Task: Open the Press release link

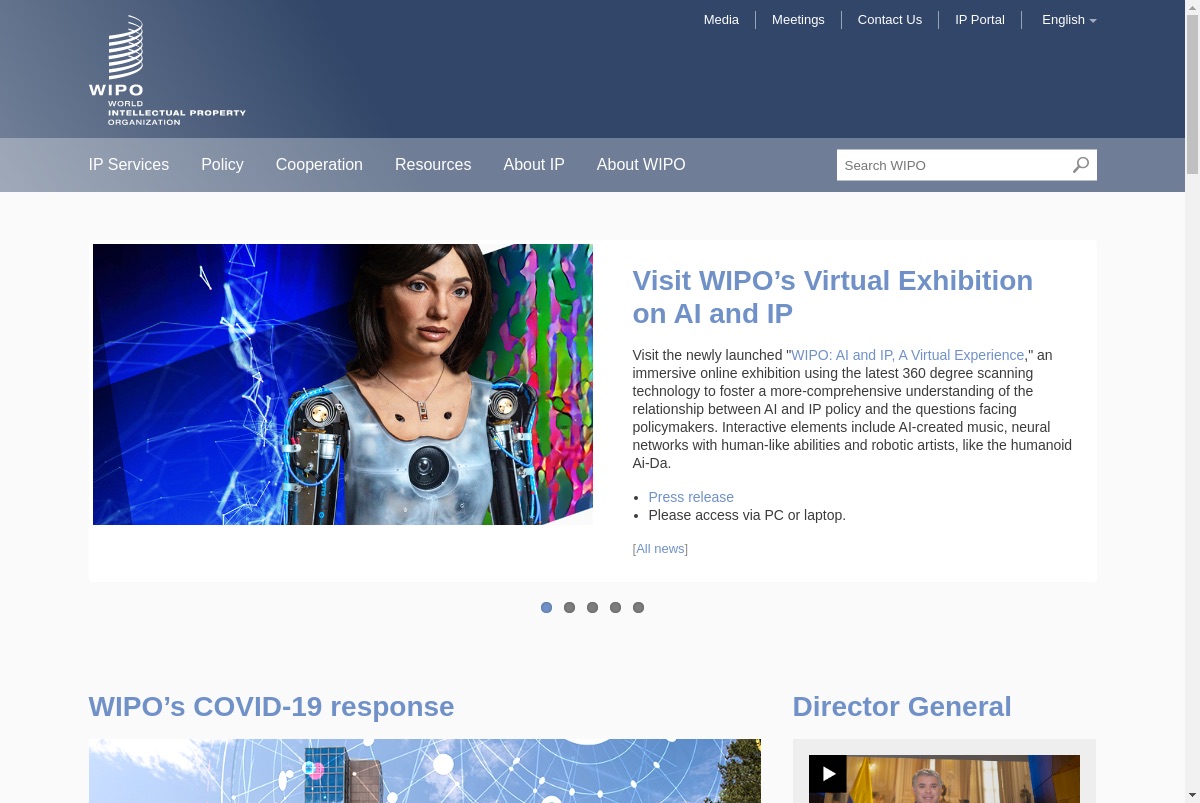Action: click(x=691, y=497)
